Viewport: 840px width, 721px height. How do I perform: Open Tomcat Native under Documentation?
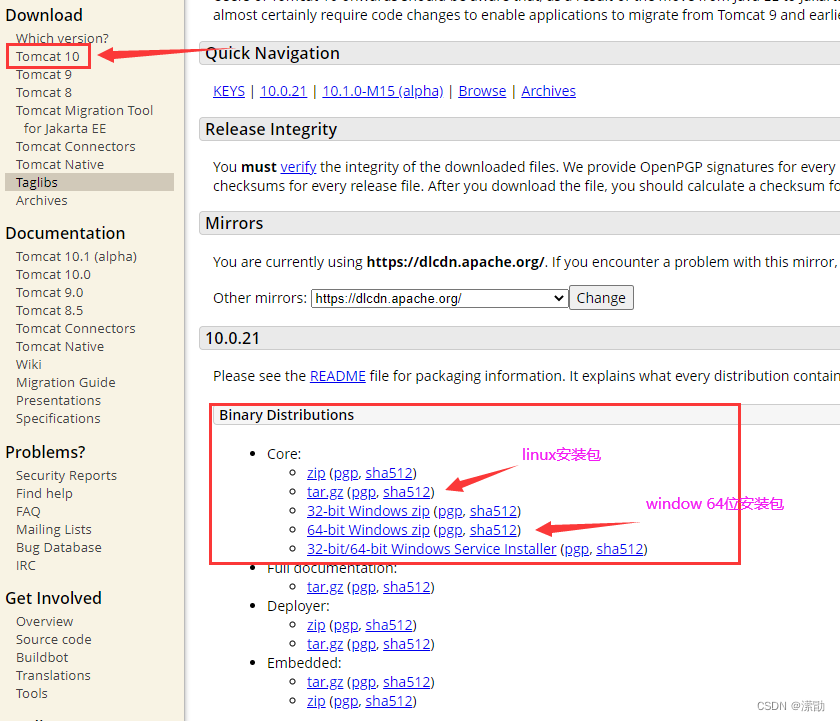(60, 347)
